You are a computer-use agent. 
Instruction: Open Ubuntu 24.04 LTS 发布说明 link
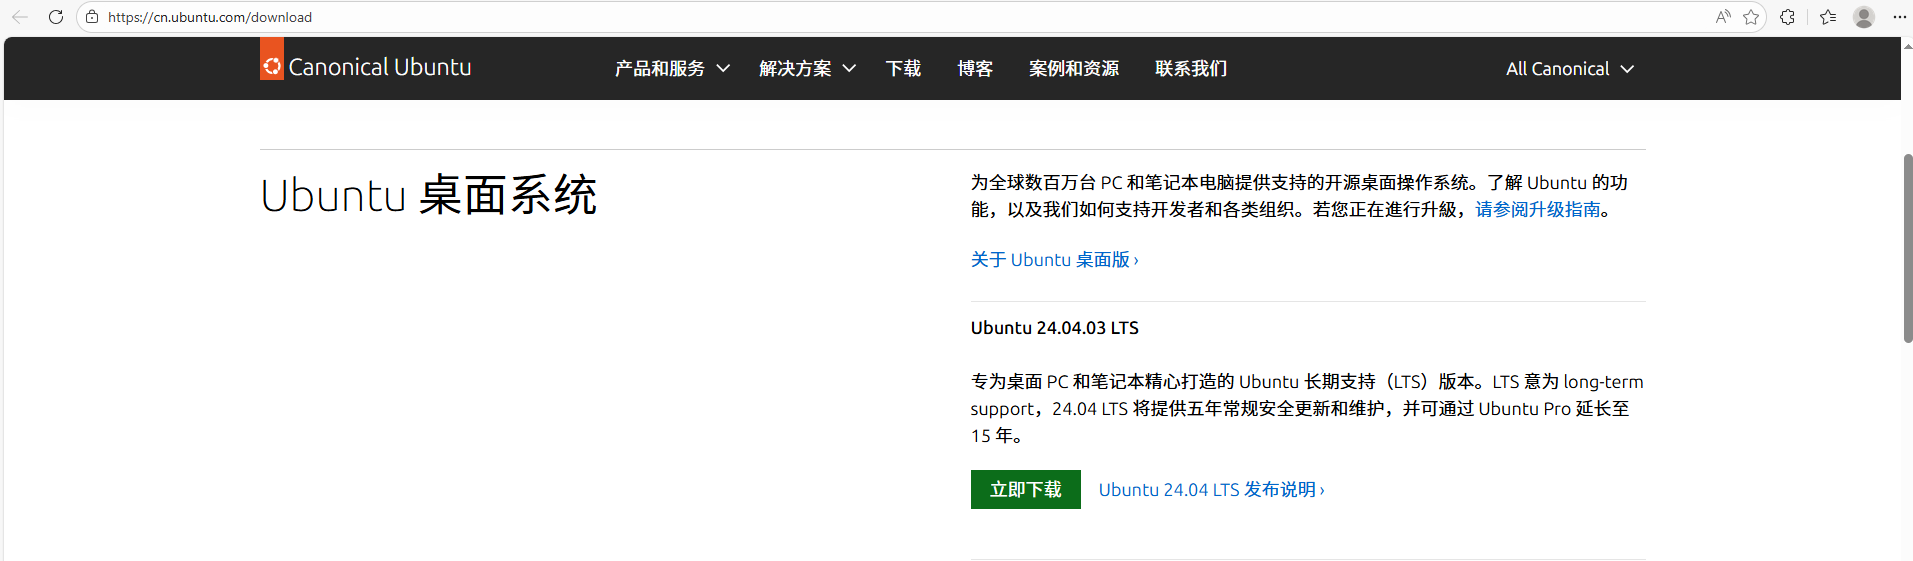[1211, 490]
